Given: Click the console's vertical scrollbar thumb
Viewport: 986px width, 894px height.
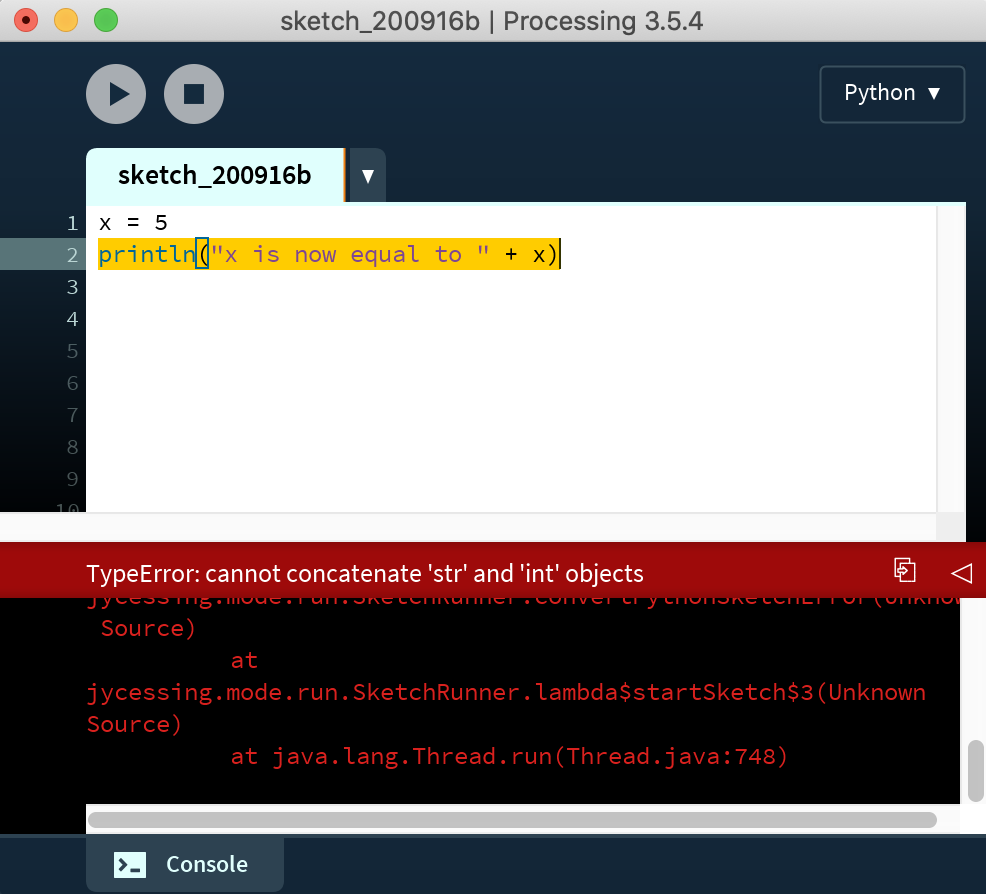Looking at the screenshot, I should click(975, 770).
